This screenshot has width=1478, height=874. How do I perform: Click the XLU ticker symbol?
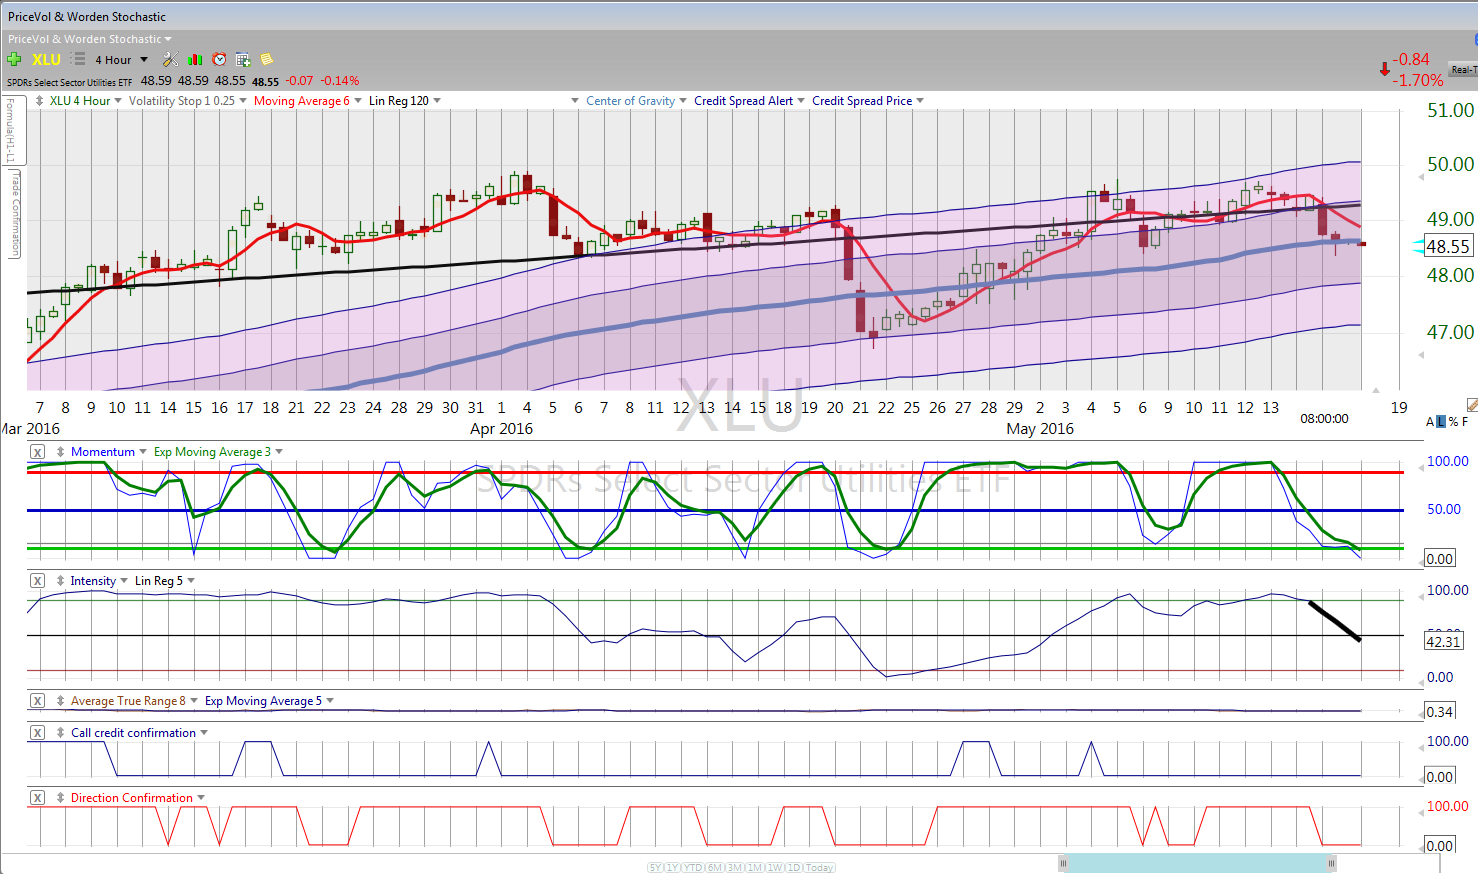46,59
